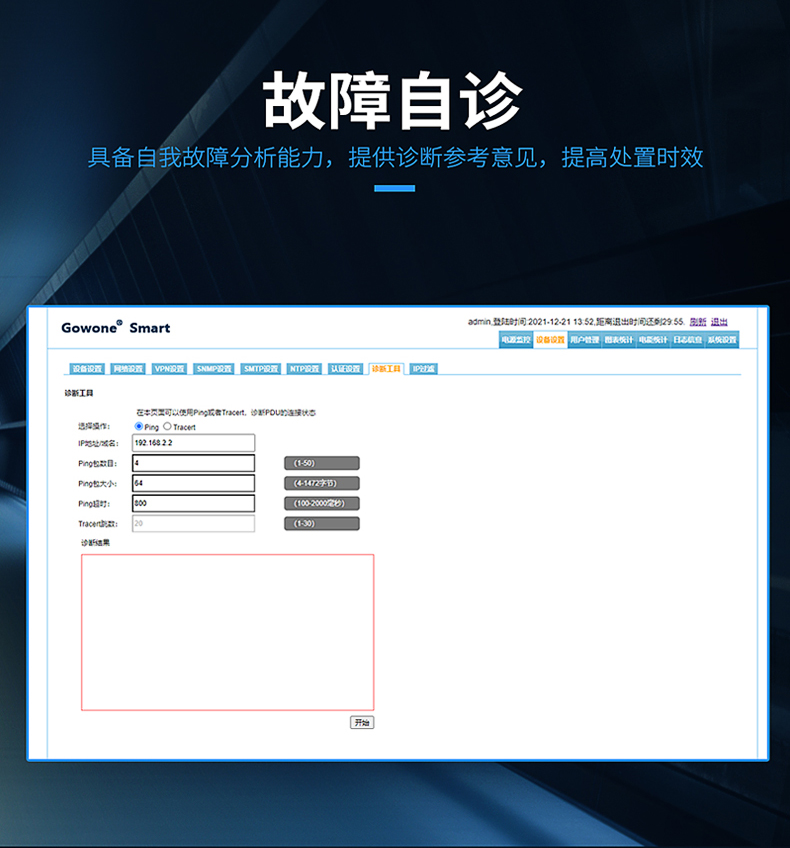This screenshot has width=790, height=848.
Task: Select the Tracert radio button
Action: tap(167, 426)
